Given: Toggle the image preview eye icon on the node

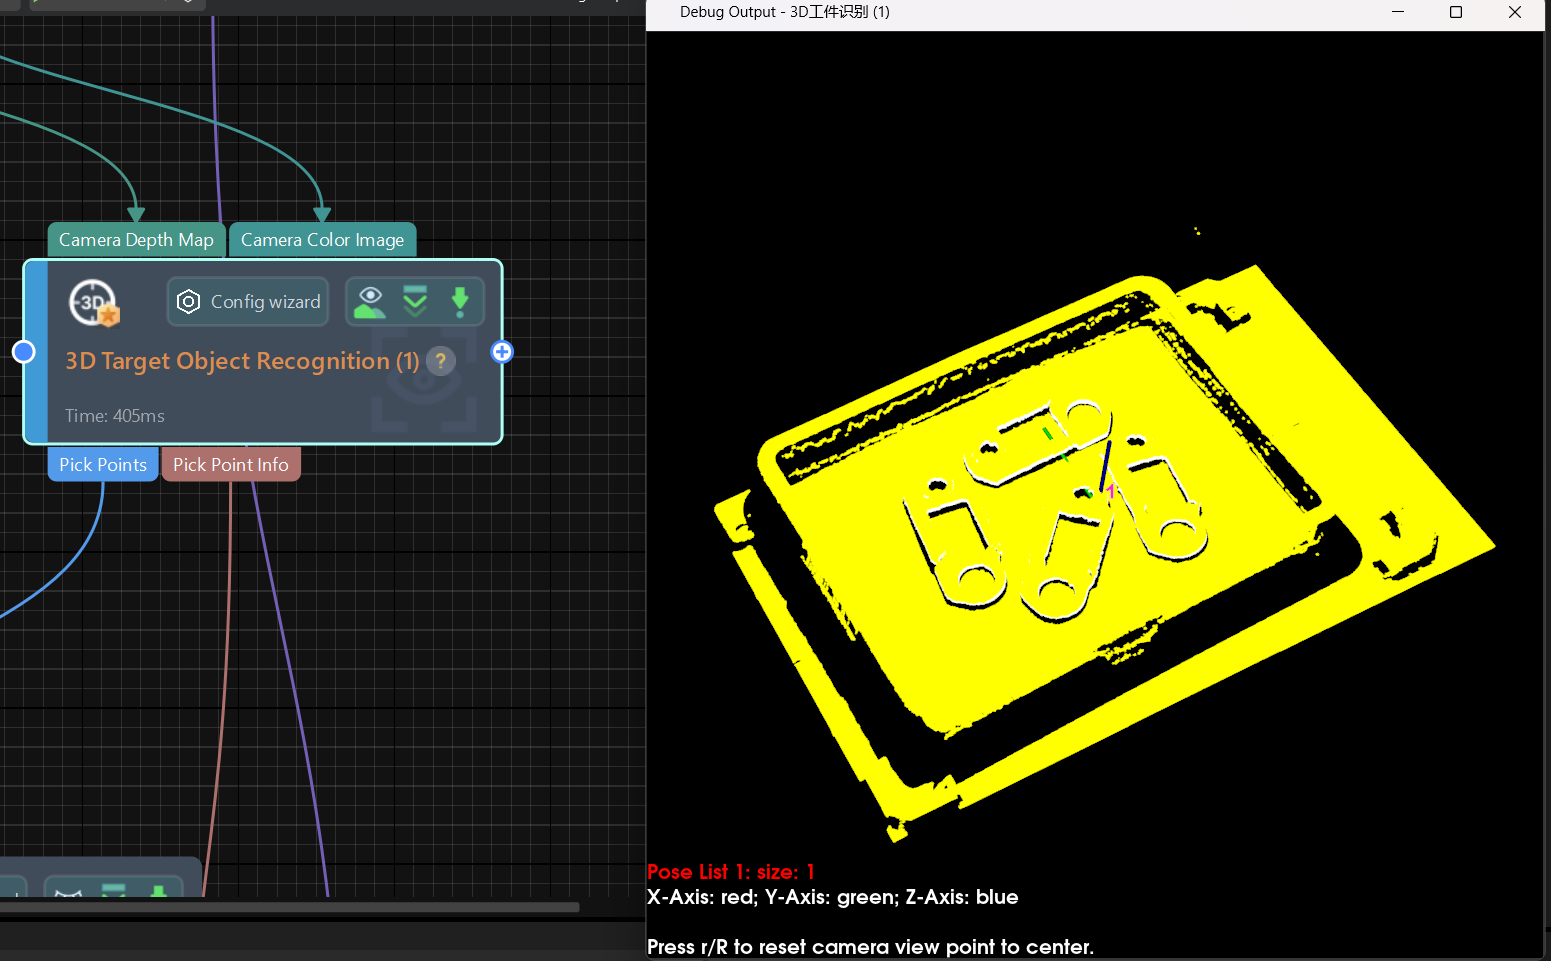Looking at the screenshot, I should point(369,301).
